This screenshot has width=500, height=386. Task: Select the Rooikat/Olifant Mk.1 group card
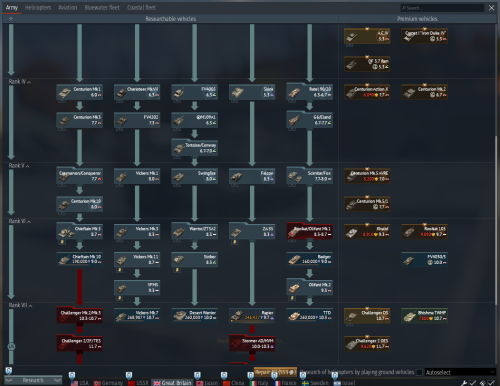tap(309, 232)
